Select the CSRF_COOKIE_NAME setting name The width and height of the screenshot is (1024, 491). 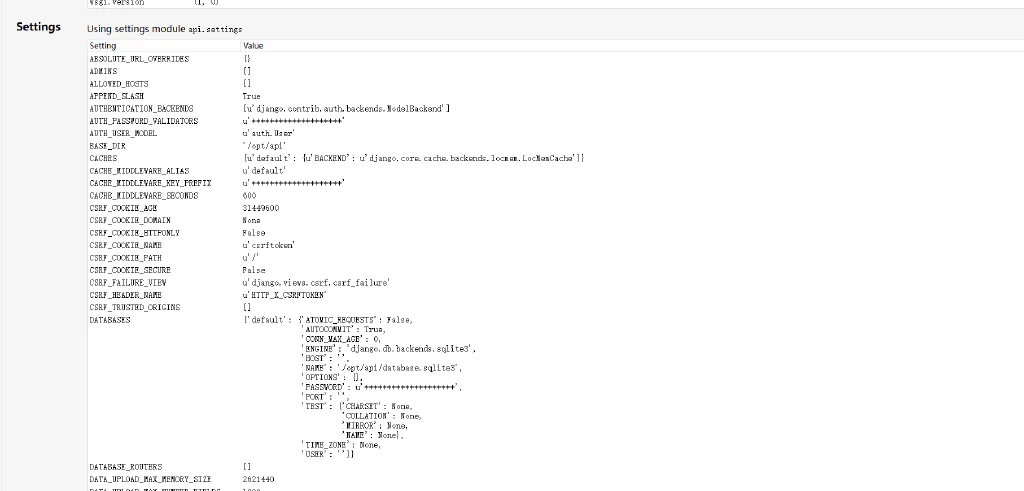125,246
